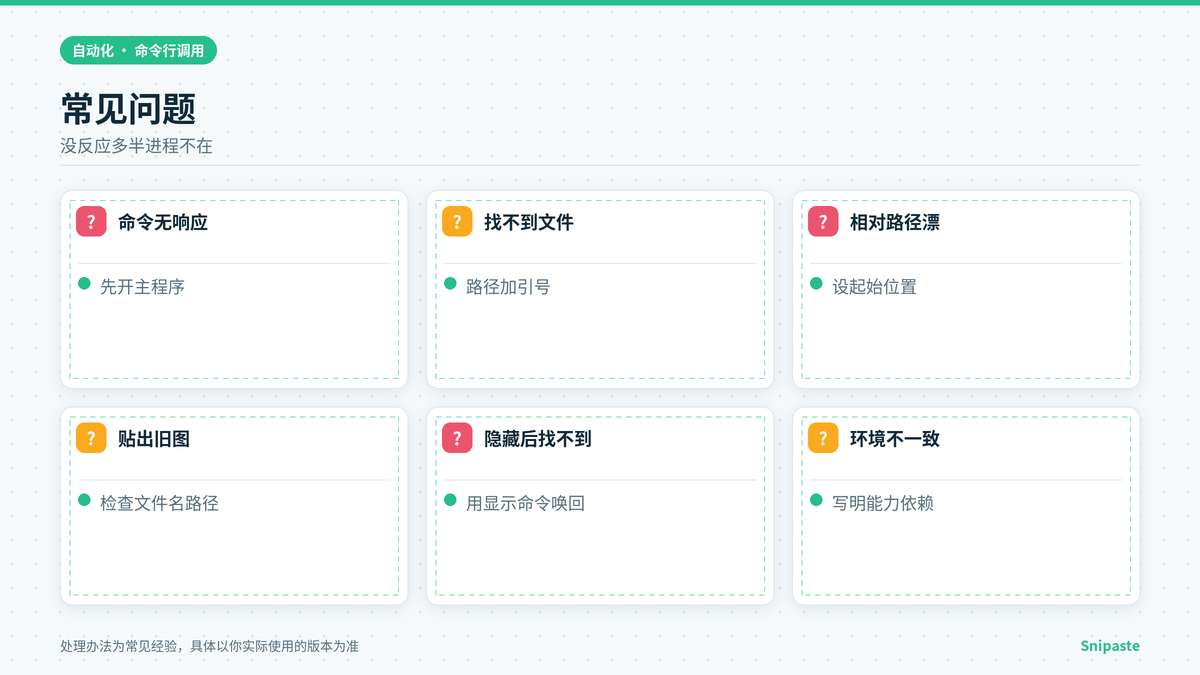This screenshot has width=1200, height=675.
Task: Click the red question icon beside 隐藏后找不到
Action: (457, 438)
